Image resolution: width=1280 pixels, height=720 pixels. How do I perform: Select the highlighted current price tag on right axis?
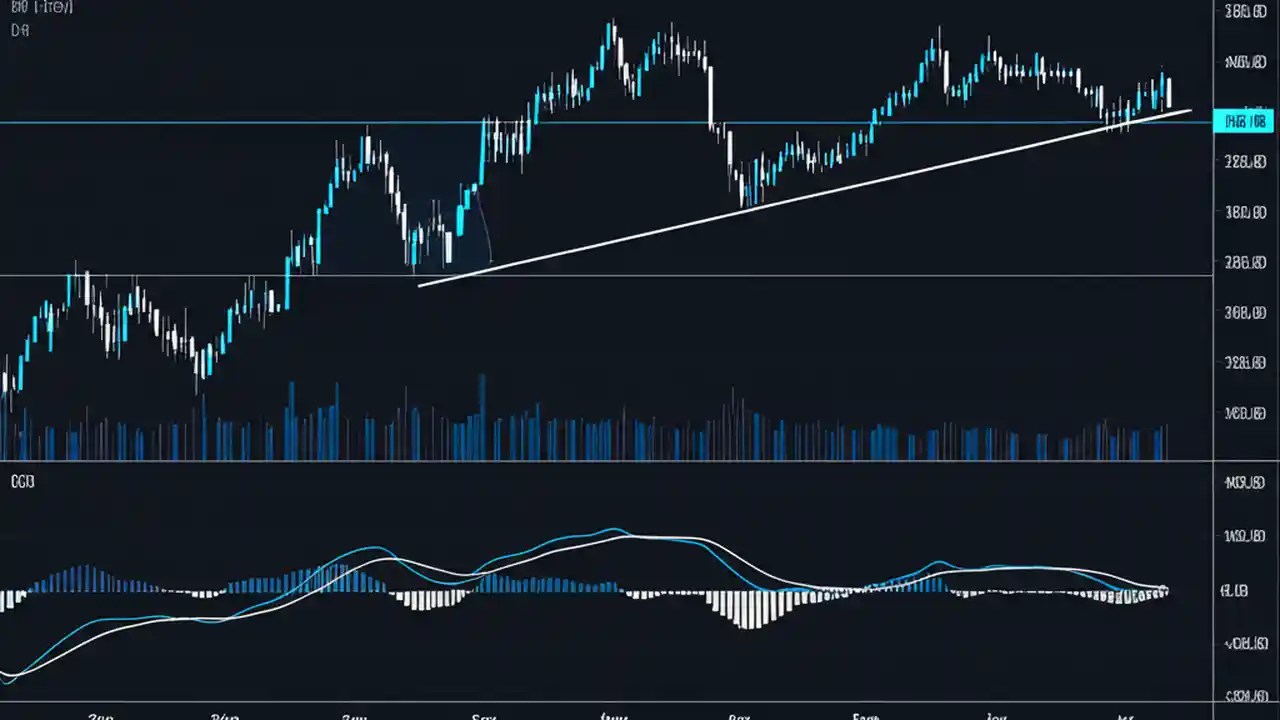click(1243, 121)
